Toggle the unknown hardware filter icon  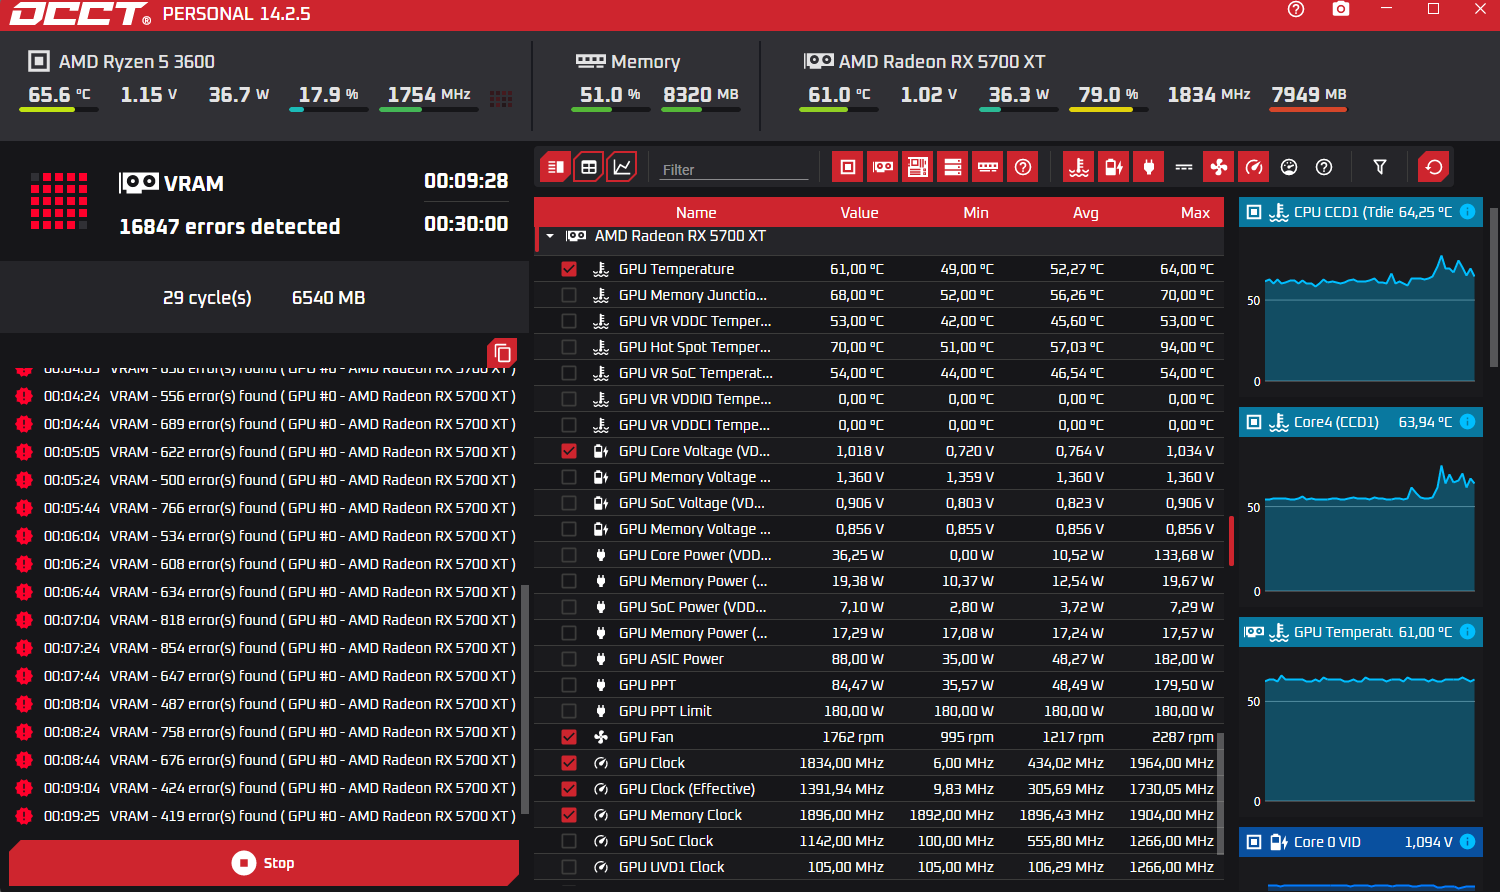tap(1023, 167)
